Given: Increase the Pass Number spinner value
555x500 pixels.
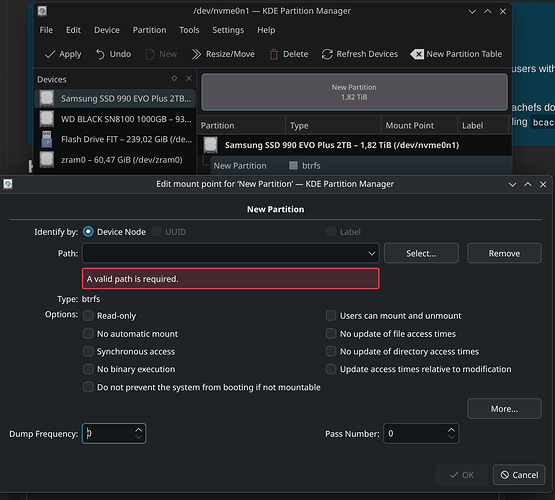Looking at the screenshot, I should click(x=451, y=430).
